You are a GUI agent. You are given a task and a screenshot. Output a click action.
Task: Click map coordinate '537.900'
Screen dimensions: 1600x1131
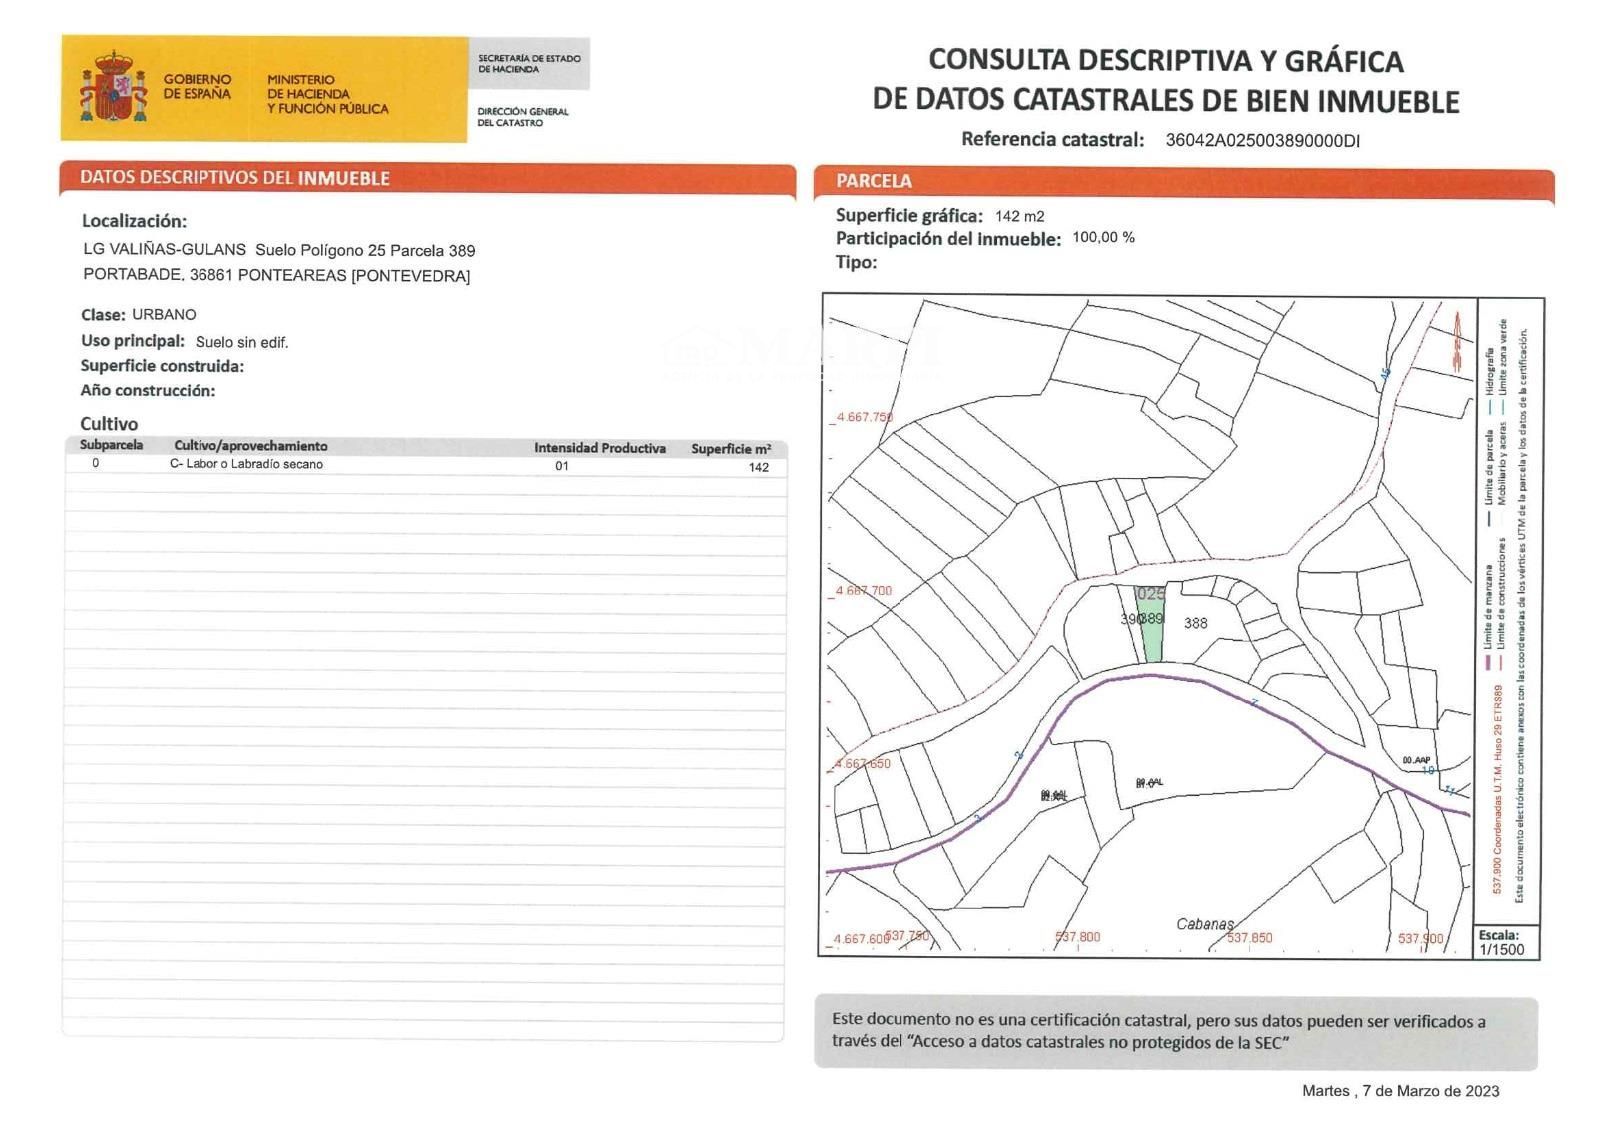[x=1421, y=939]
